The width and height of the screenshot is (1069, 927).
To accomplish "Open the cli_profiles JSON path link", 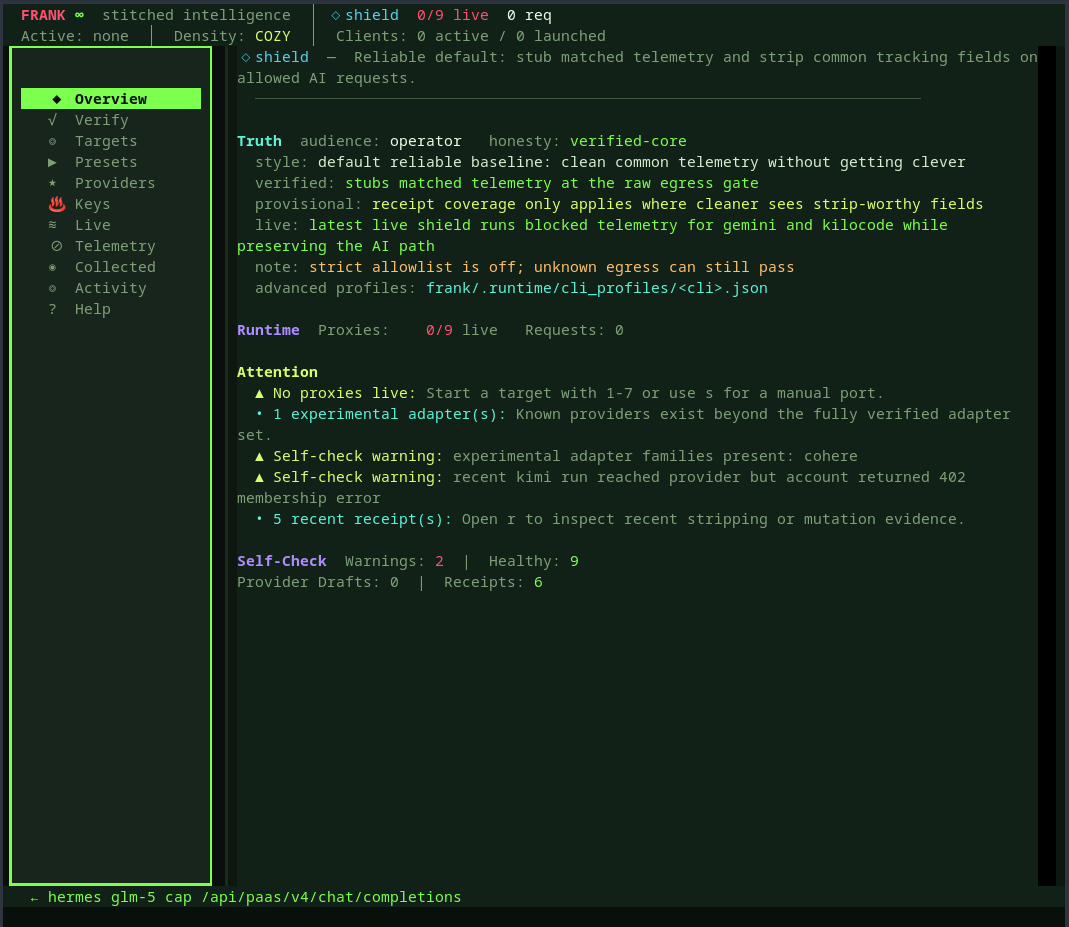I will [596, 288].
